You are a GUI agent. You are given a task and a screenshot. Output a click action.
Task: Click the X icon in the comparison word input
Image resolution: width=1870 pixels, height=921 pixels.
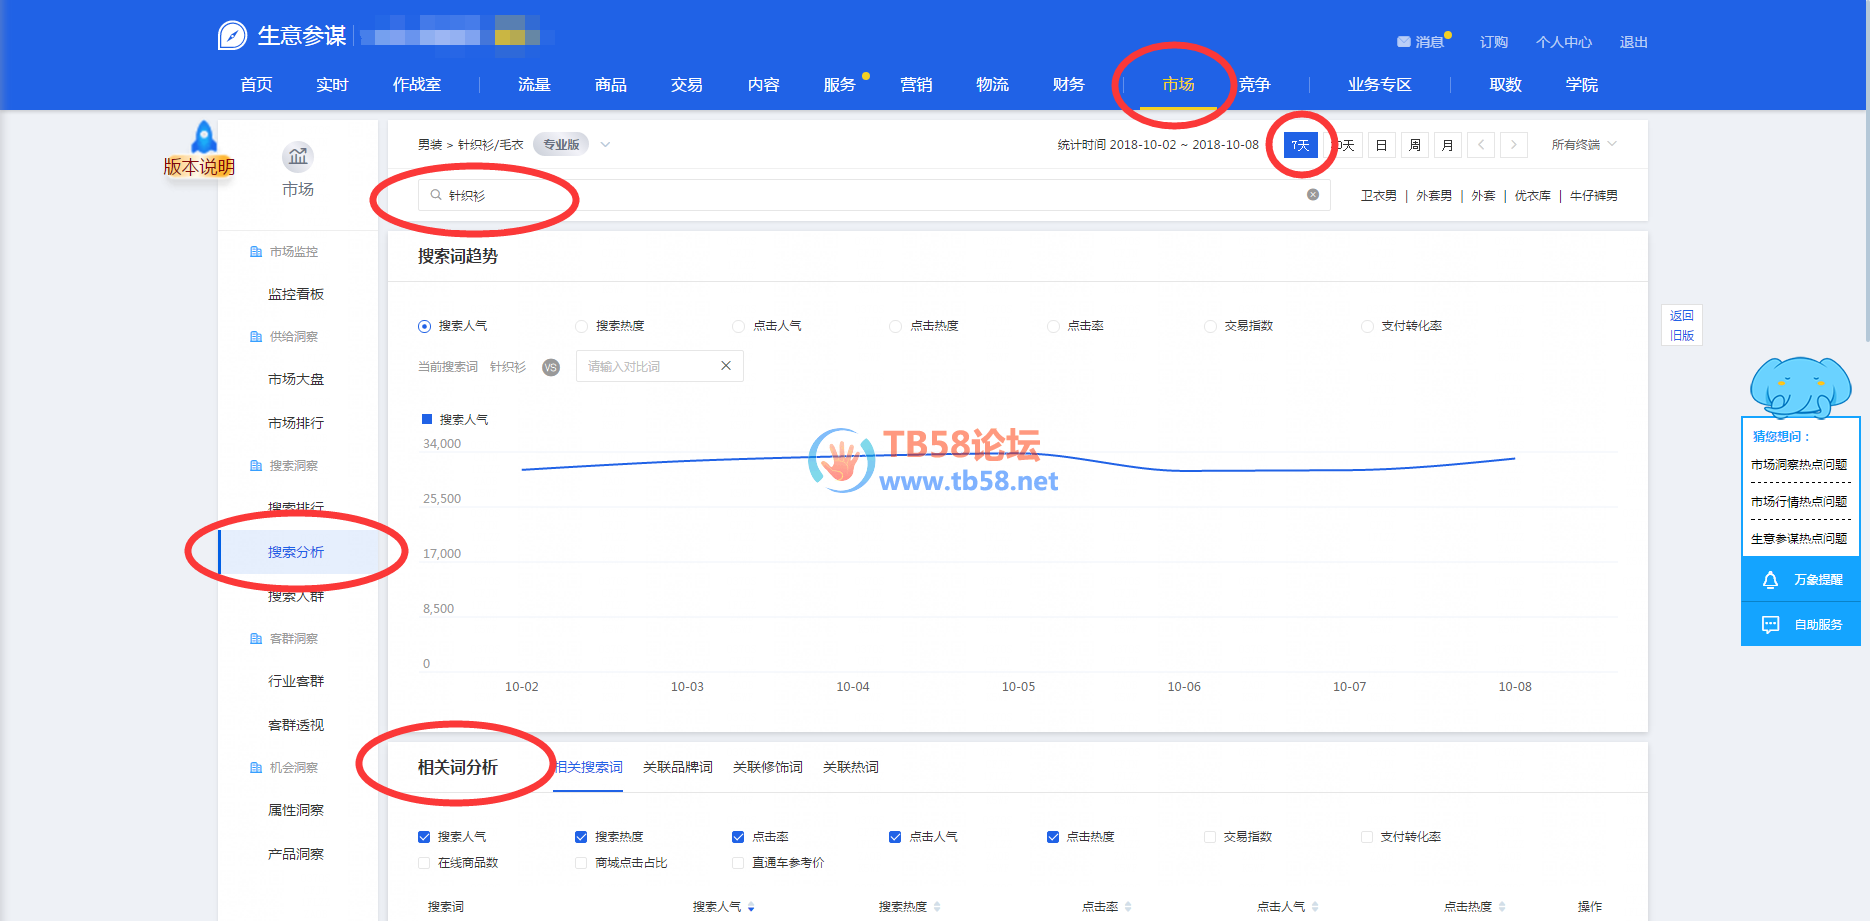pos(726,366)
